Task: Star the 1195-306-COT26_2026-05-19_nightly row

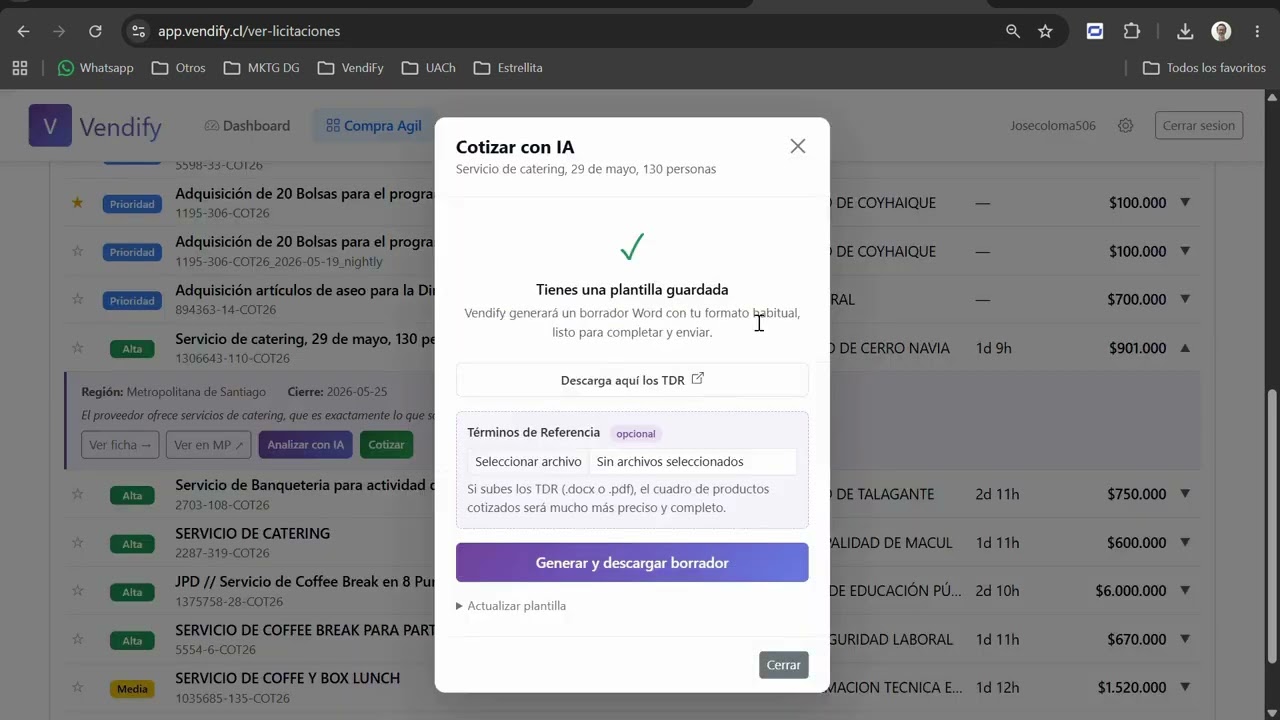Action: click(x=77, y=251)
